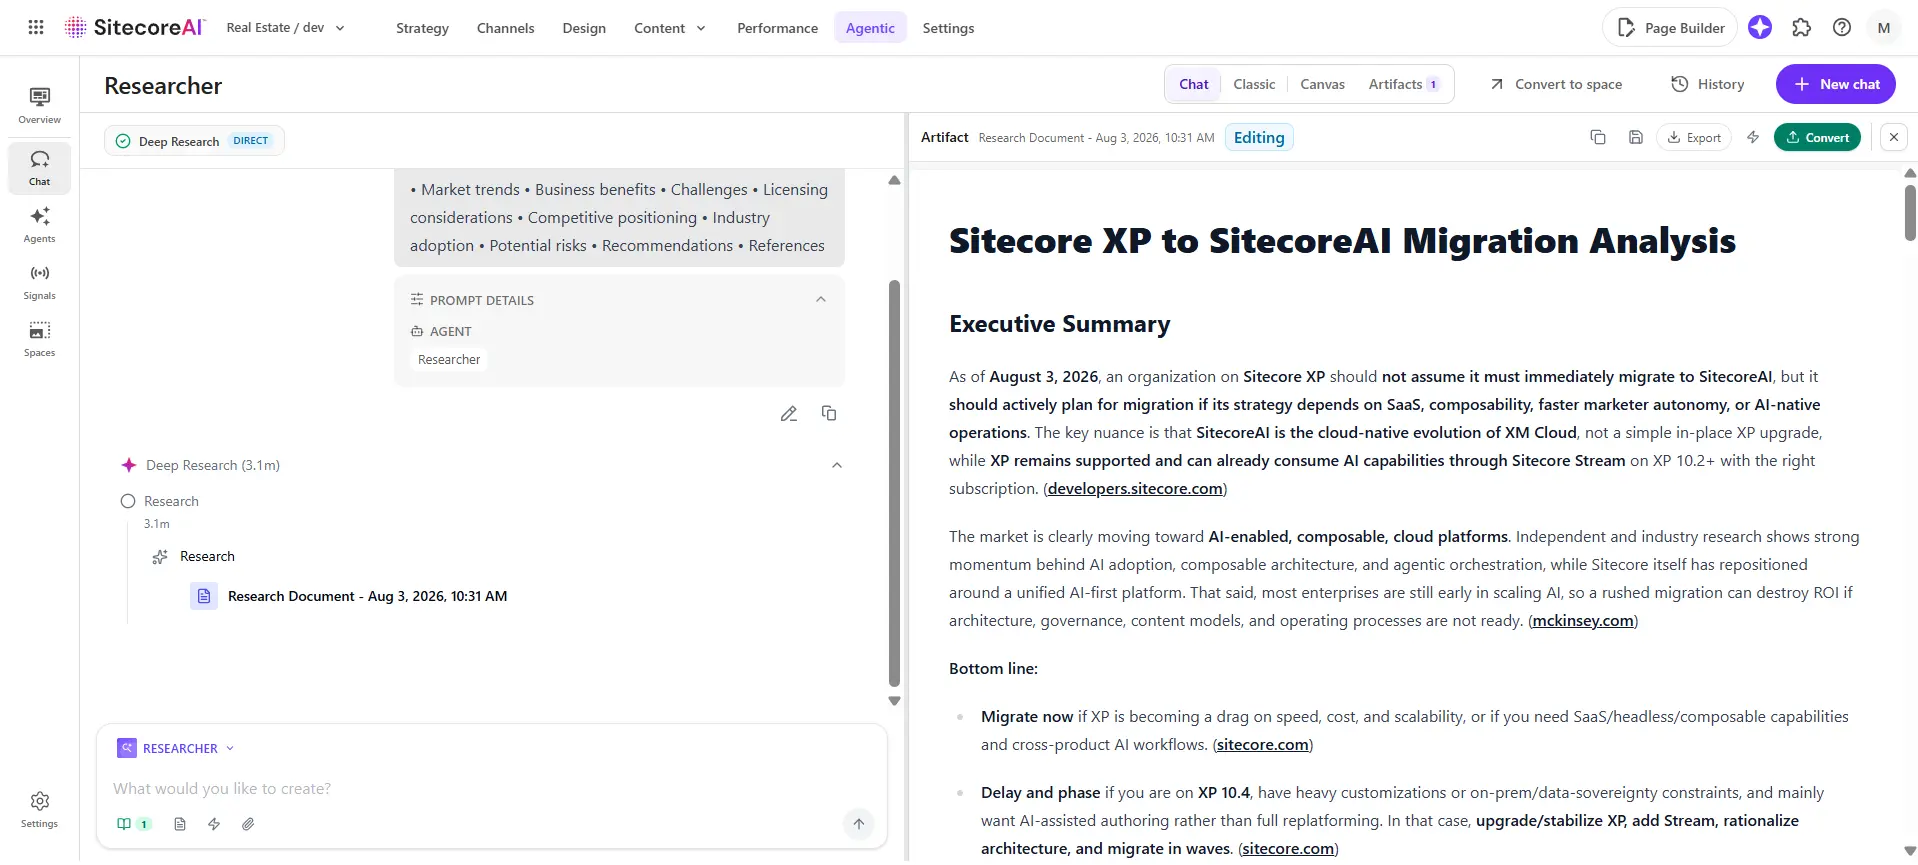Image resolution: width=1918 pixels, height=865 pixels.
Task: Click the chat scrollbar down arrow
Action: [x=894, y=701]
